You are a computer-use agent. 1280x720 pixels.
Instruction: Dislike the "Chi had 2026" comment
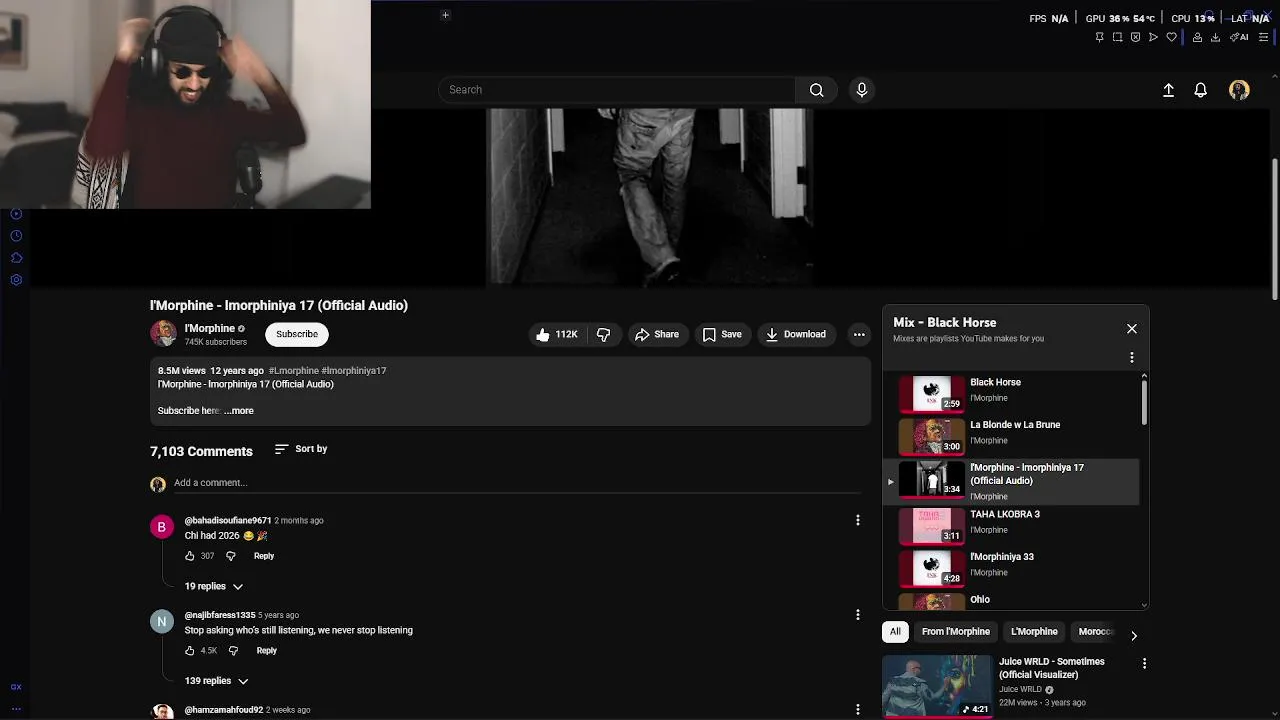click(231, 556)
